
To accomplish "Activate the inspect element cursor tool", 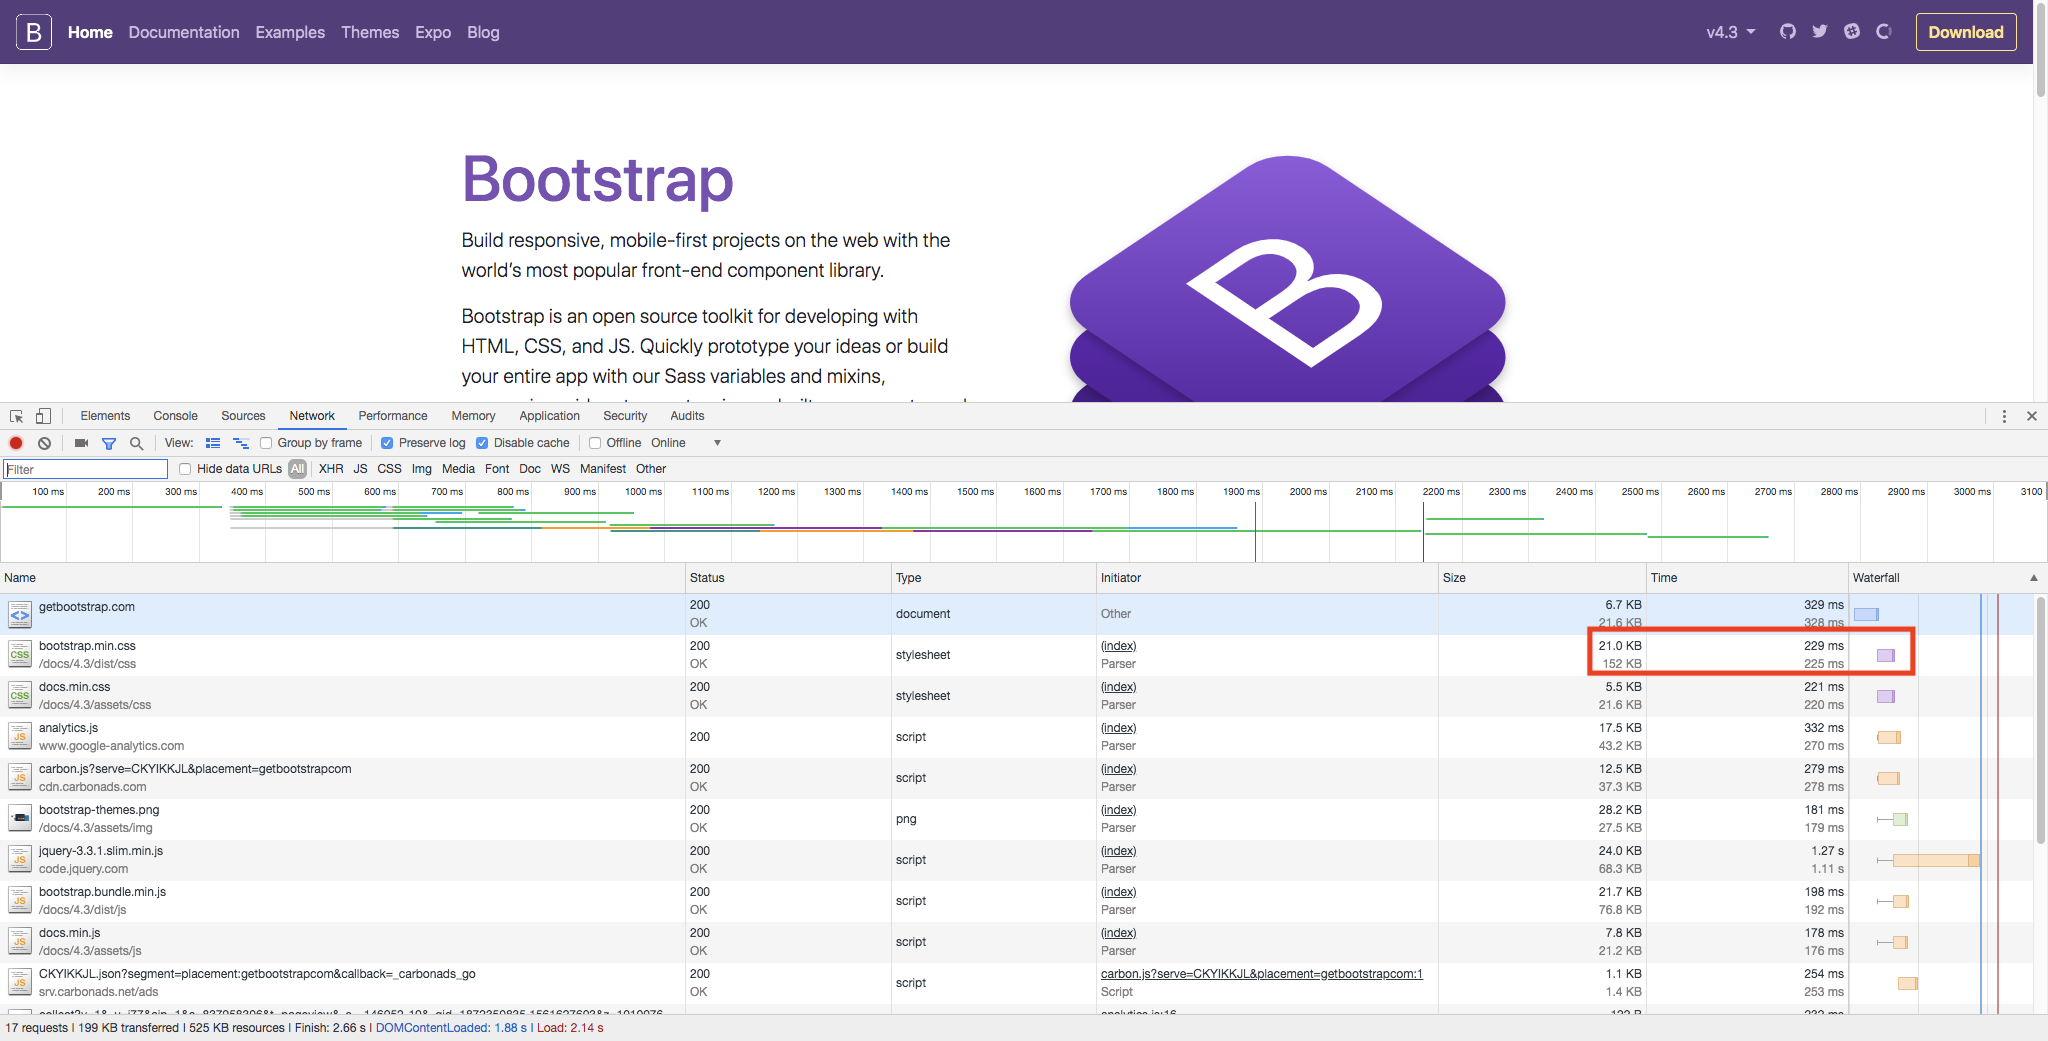I will [x=15, y=416].
